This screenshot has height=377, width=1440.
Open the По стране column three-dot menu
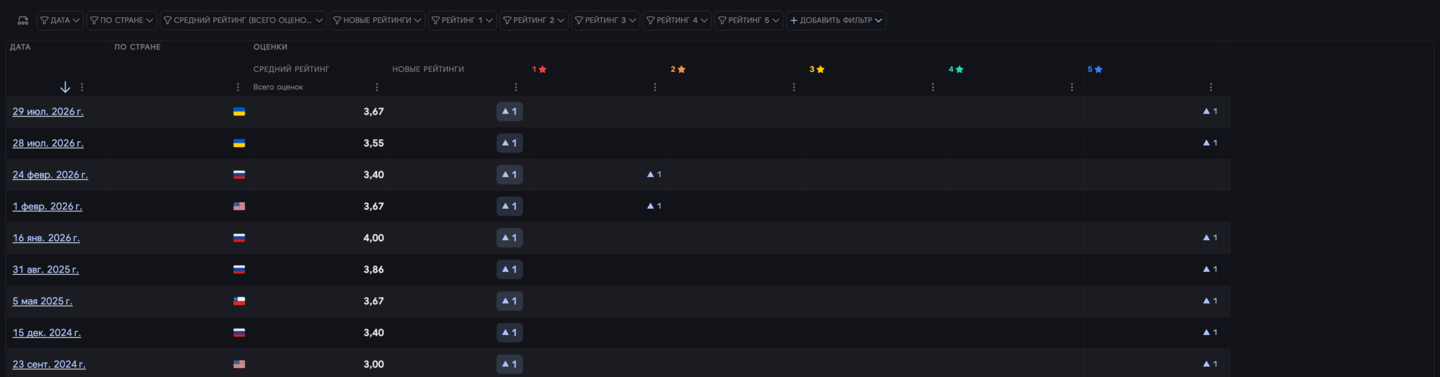(238, 87)
